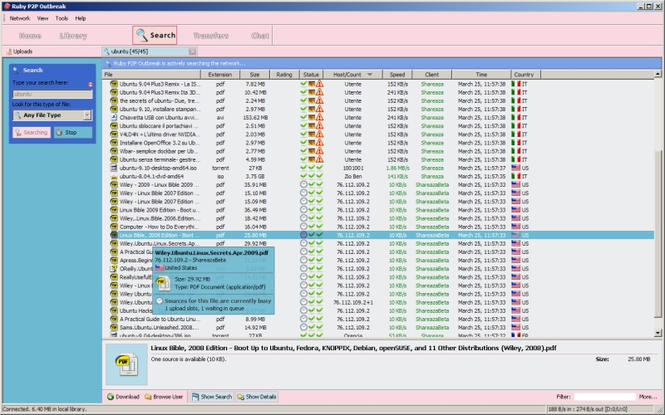
Task: Open the Library section
Action: (73, 36)
